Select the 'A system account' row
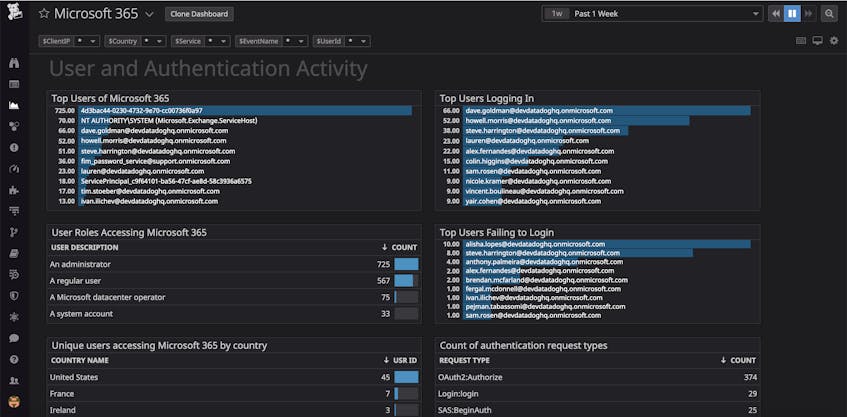 click(x=234, y=314)
